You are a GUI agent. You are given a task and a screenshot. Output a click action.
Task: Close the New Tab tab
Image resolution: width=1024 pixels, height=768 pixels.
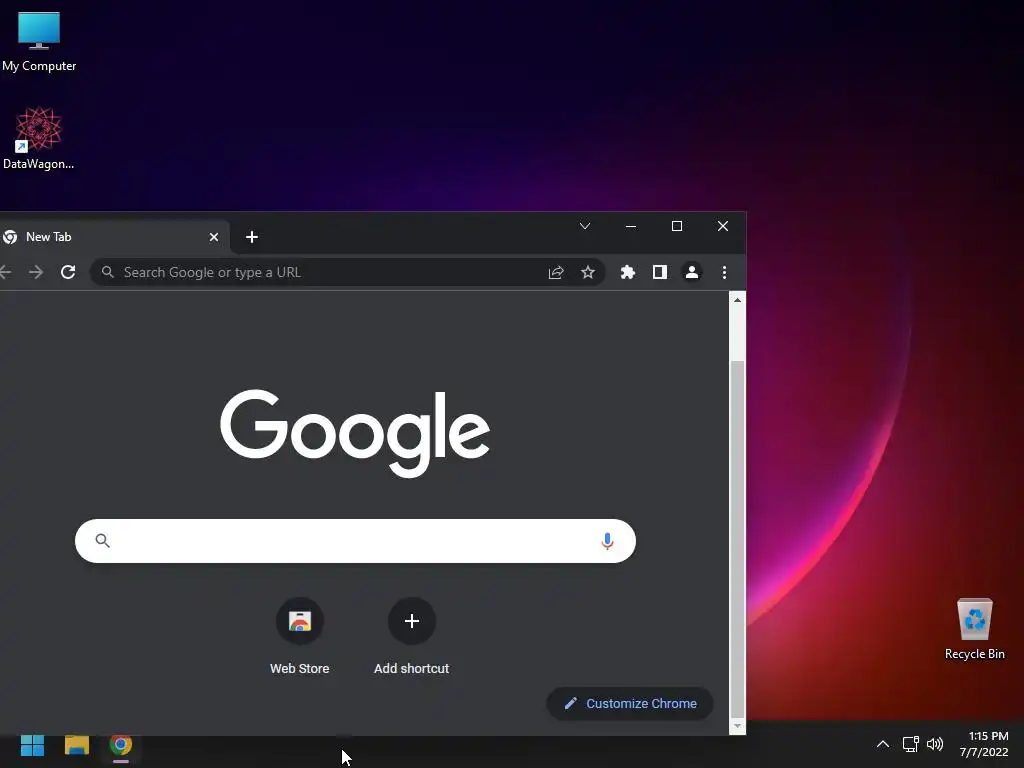tap(214, 237)
